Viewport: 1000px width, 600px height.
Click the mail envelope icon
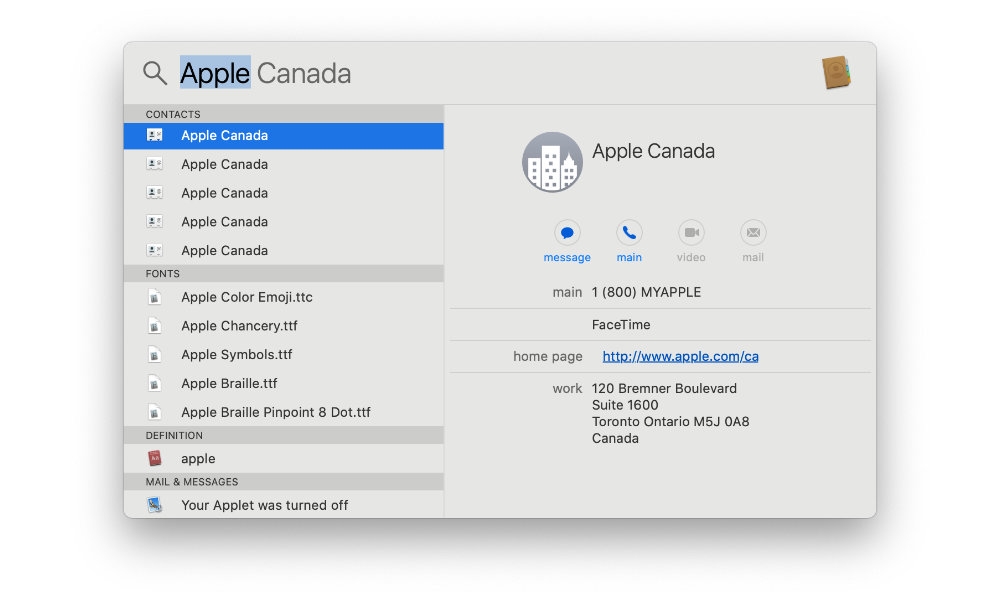752,232
